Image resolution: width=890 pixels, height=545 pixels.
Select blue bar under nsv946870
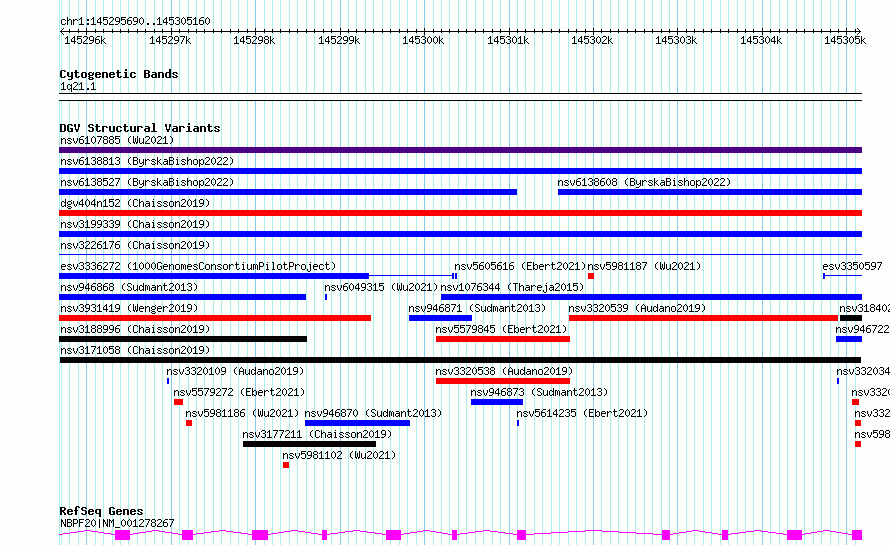click(358, 423)
